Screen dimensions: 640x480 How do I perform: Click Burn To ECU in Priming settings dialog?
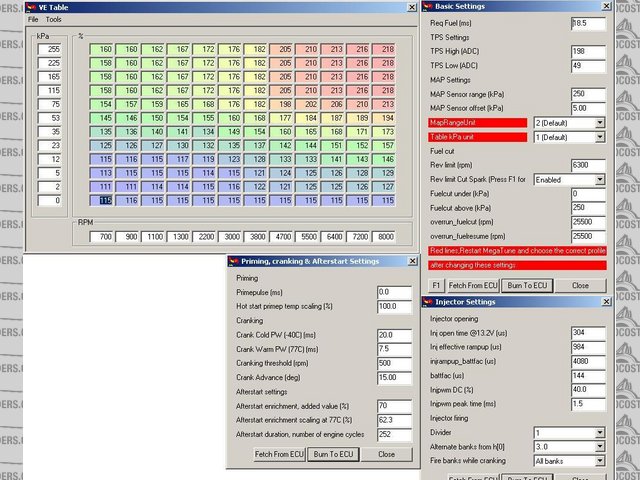[x=332, y=453]
